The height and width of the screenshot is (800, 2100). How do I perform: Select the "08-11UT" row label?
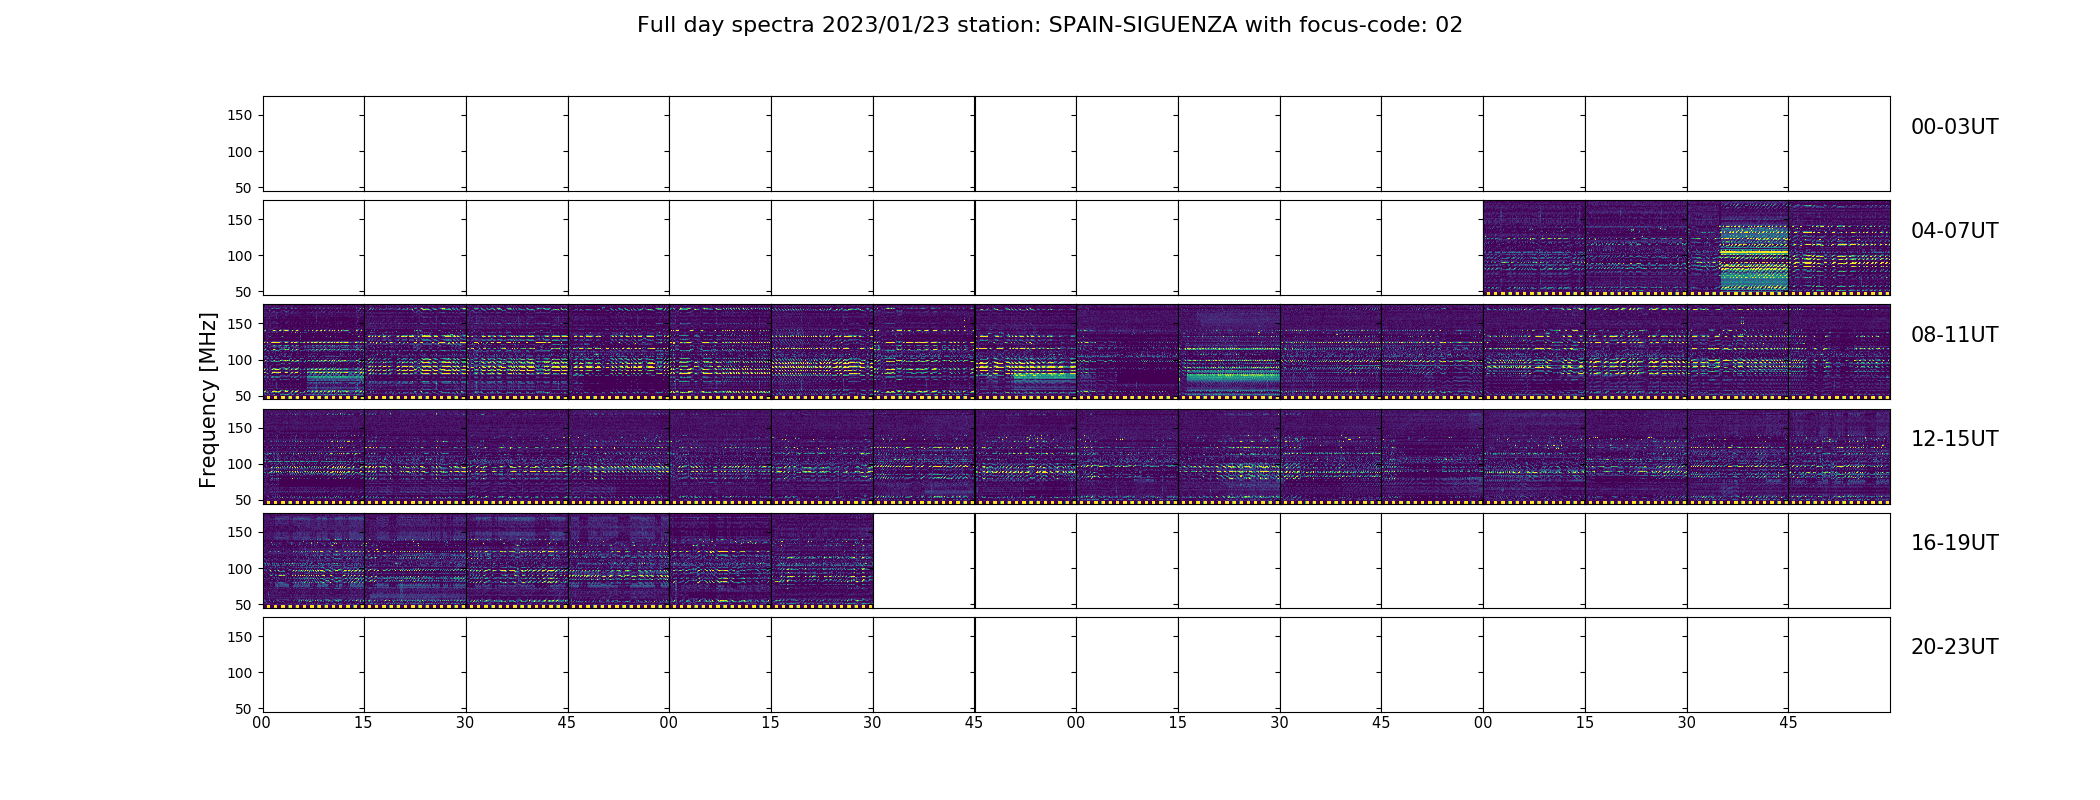coord(1954,335)
